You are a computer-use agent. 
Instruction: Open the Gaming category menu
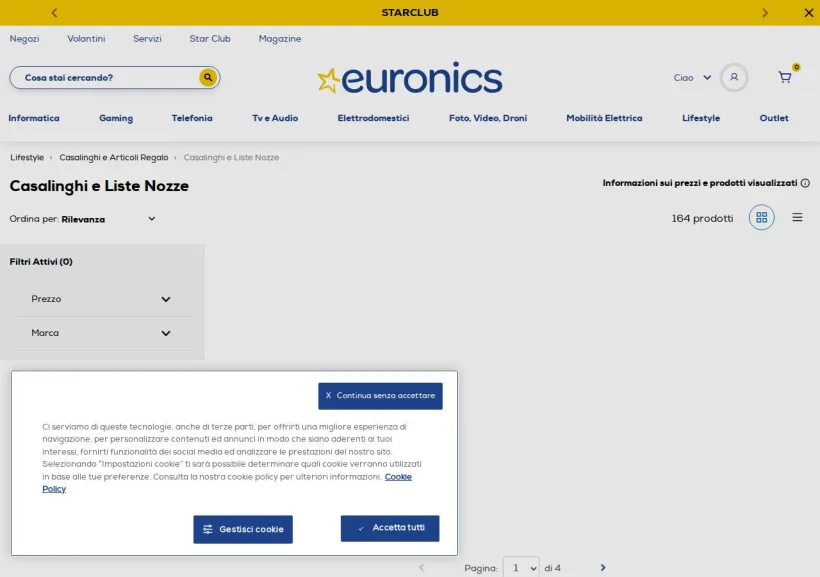[x=116, y=118]
